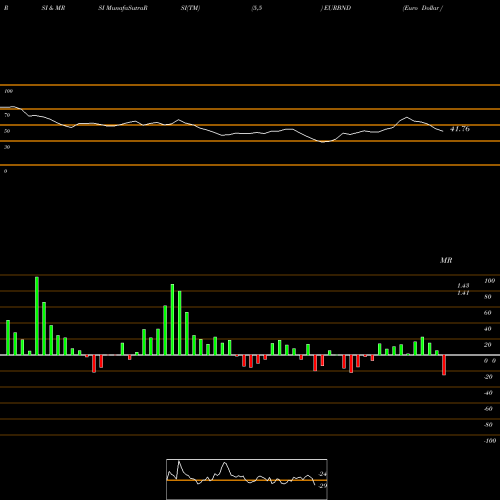Click 'SI(TM)' in the header
The width and height of the screenshot is (500, 500).
coord(190,8)
